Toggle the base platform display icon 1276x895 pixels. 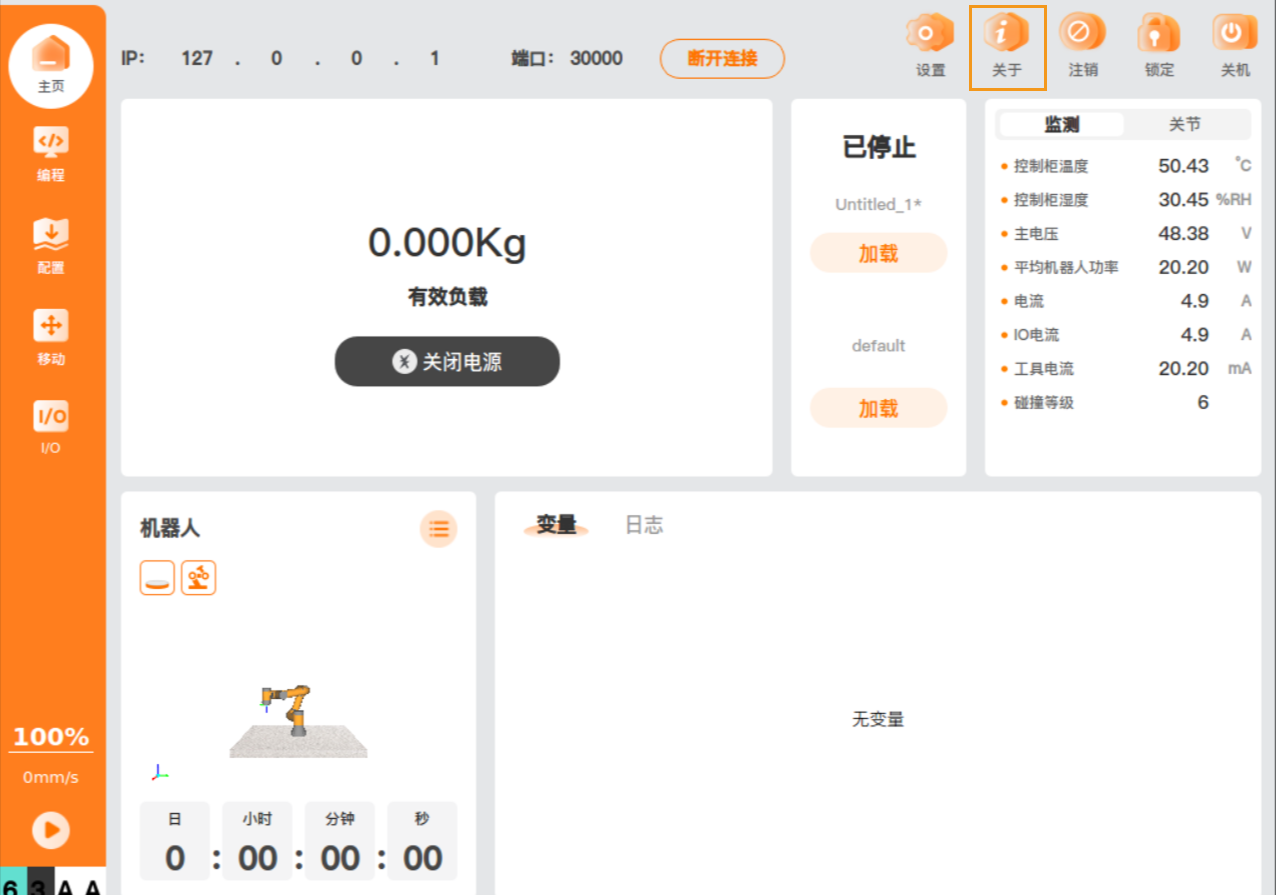(158, 578)
